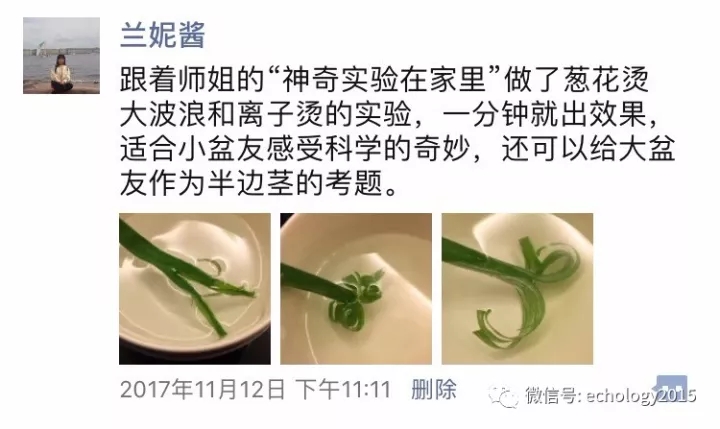Open first photo of straight scallion in bowl

coord(195,289)
